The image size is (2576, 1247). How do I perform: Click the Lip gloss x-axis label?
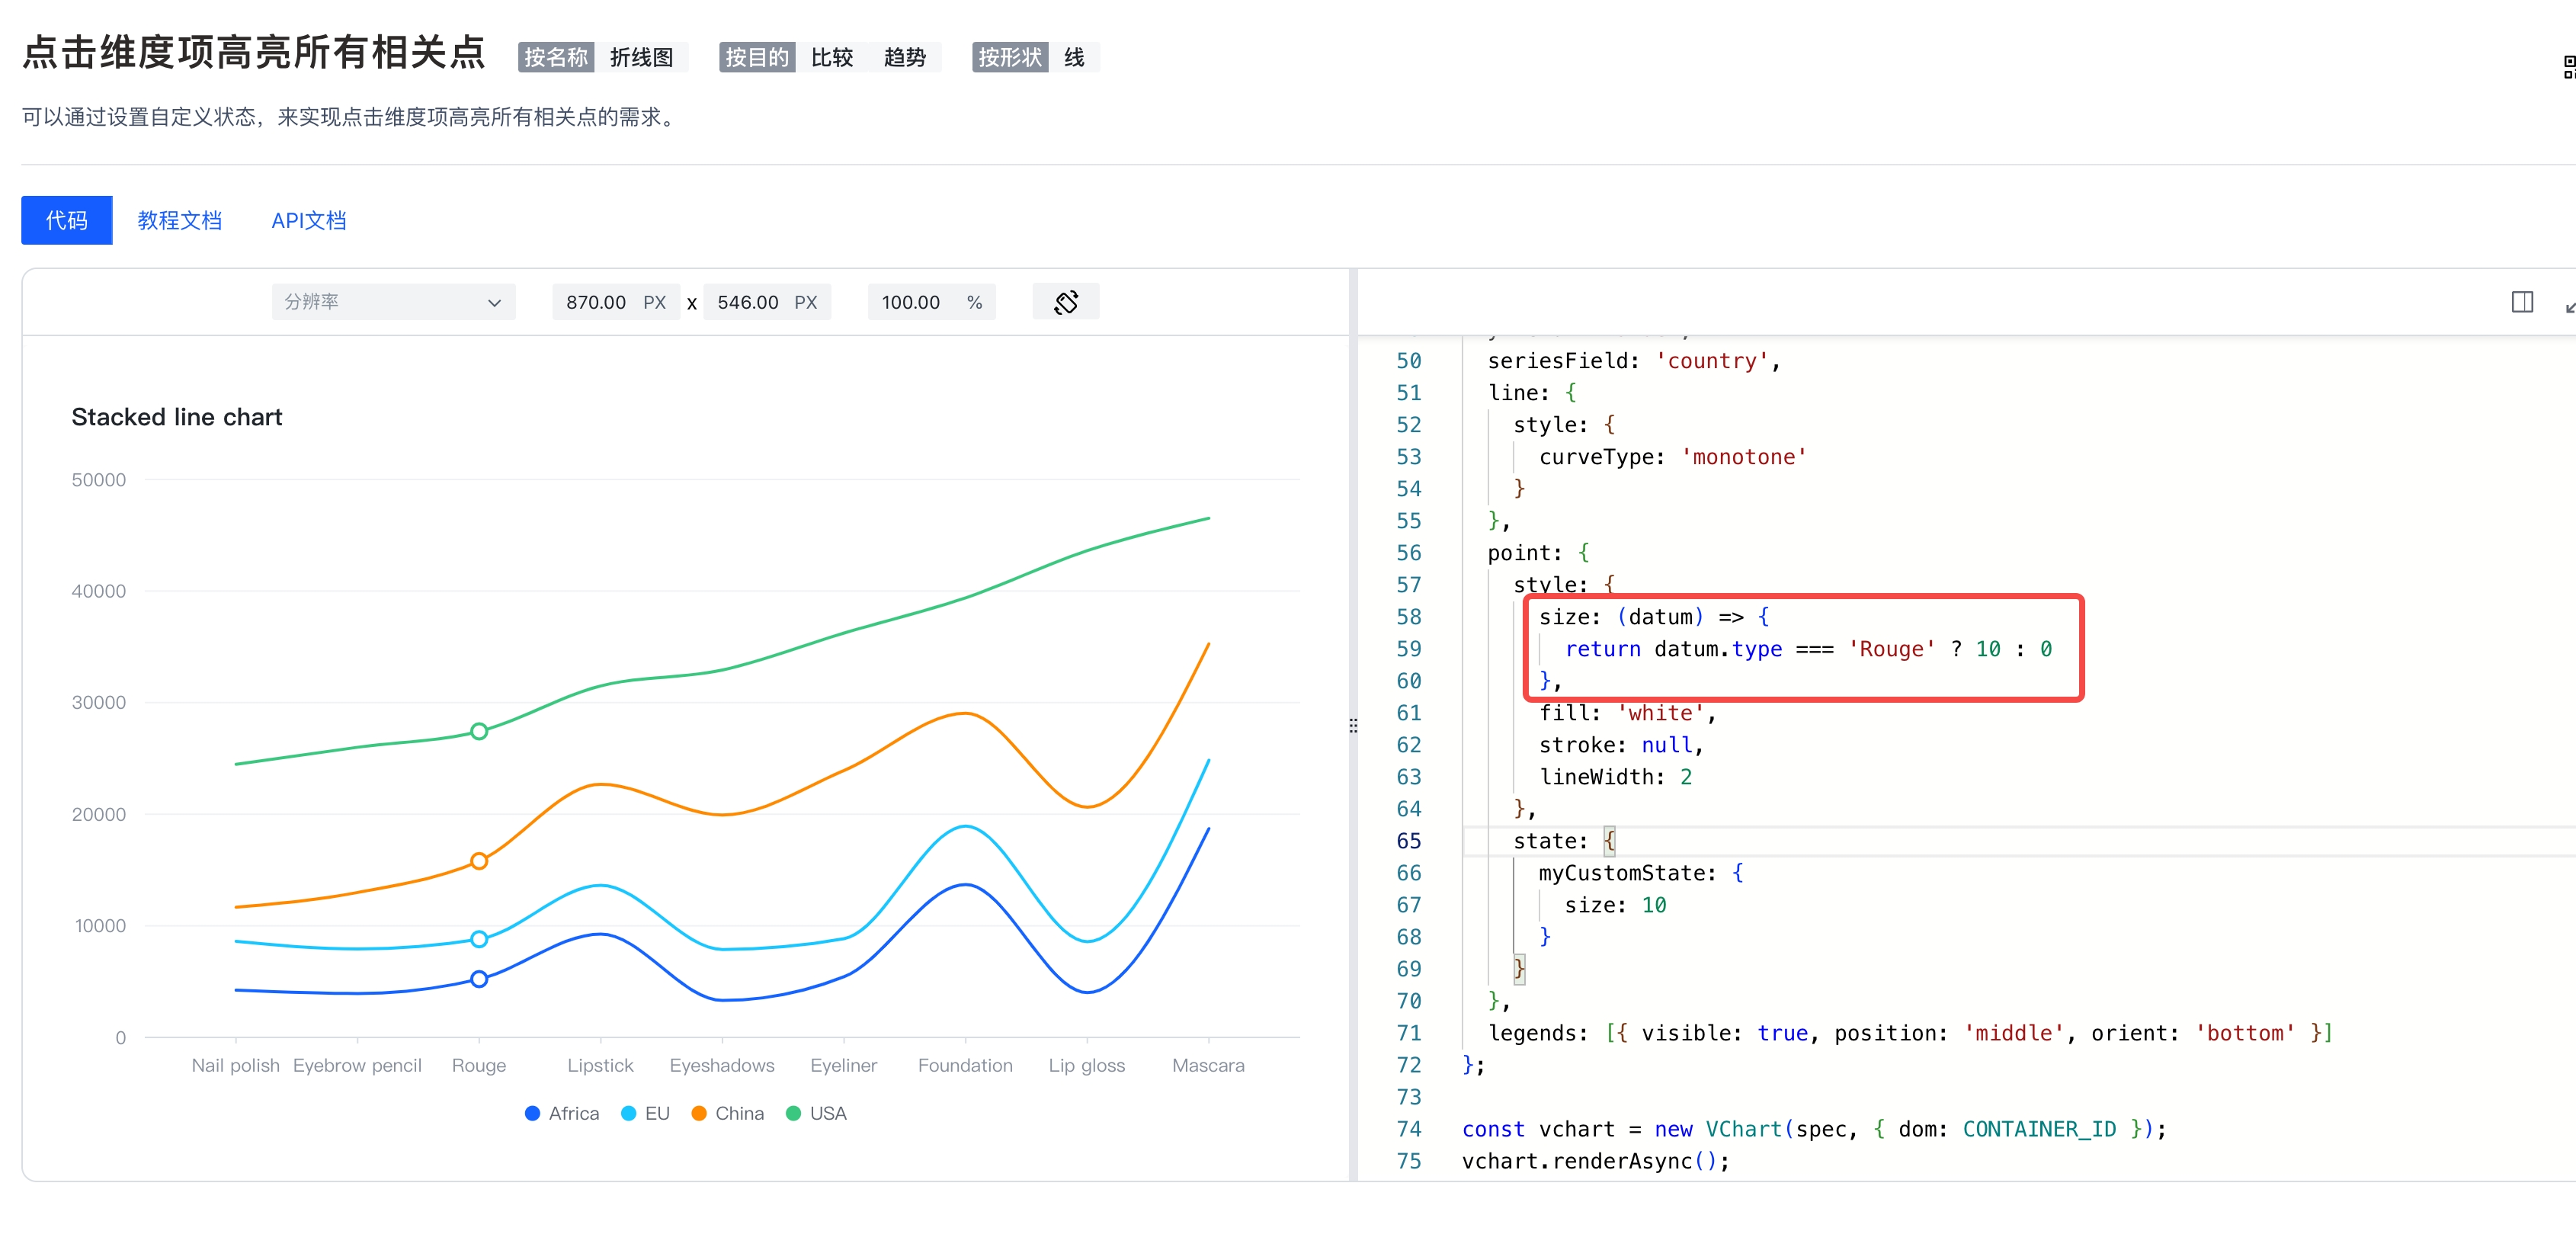pyautogui.click(x=1087, y=1065)
